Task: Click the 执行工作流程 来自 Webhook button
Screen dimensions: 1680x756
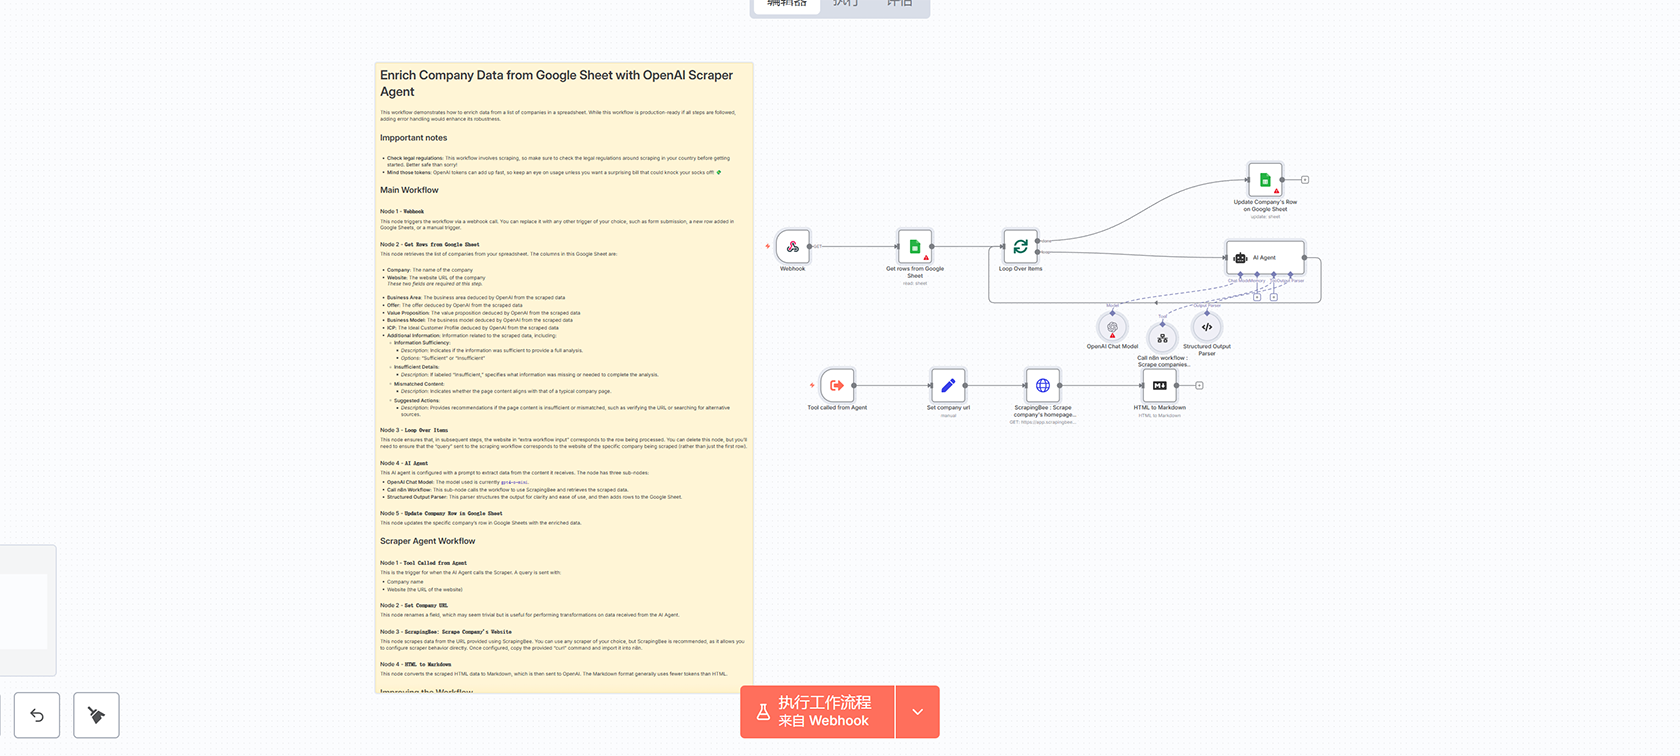Action: (818, 712)
